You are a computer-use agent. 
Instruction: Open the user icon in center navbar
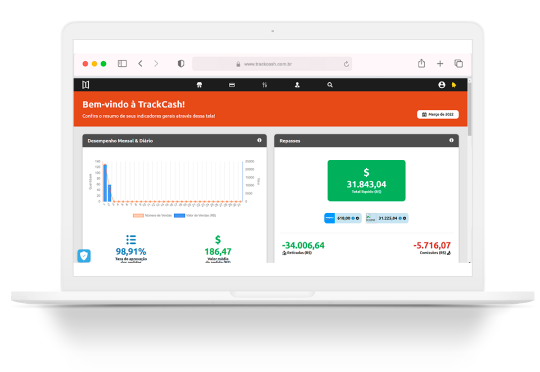297,85
